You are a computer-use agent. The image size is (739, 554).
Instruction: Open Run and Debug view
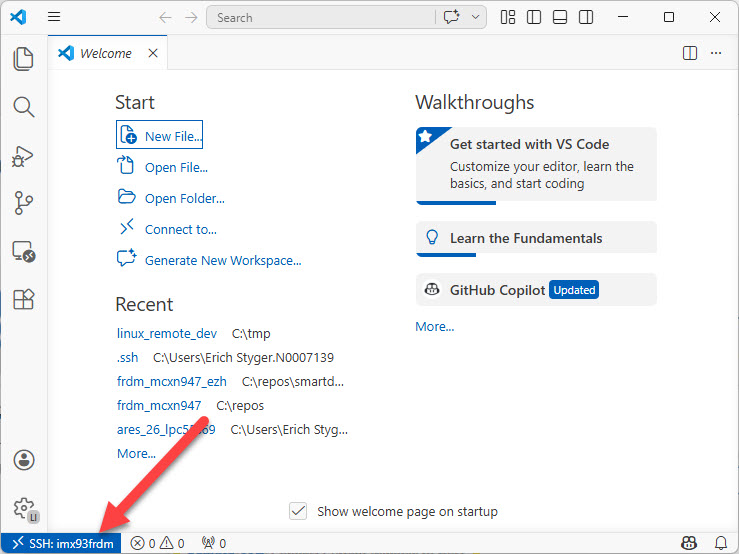tap(24, 156)
